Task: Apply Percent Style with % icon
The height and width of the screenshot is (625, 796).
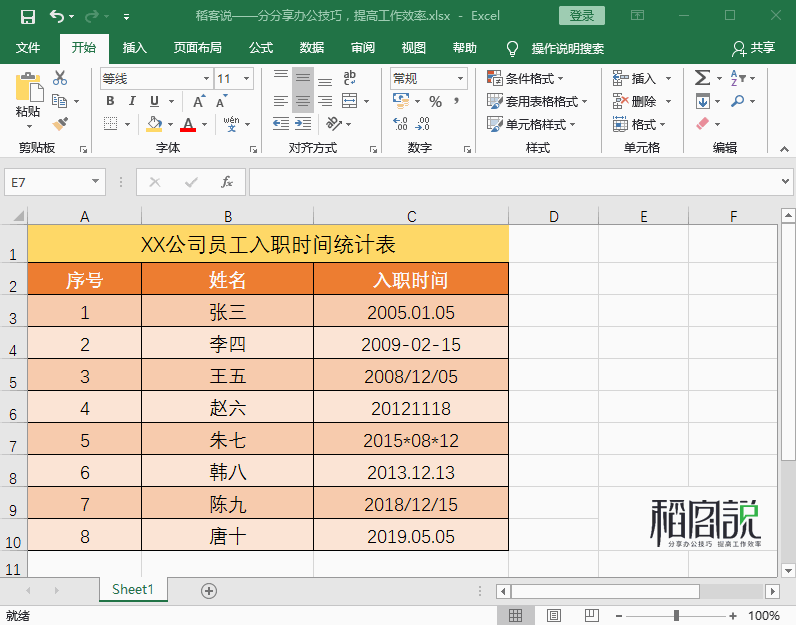Action: click(436, 102)
